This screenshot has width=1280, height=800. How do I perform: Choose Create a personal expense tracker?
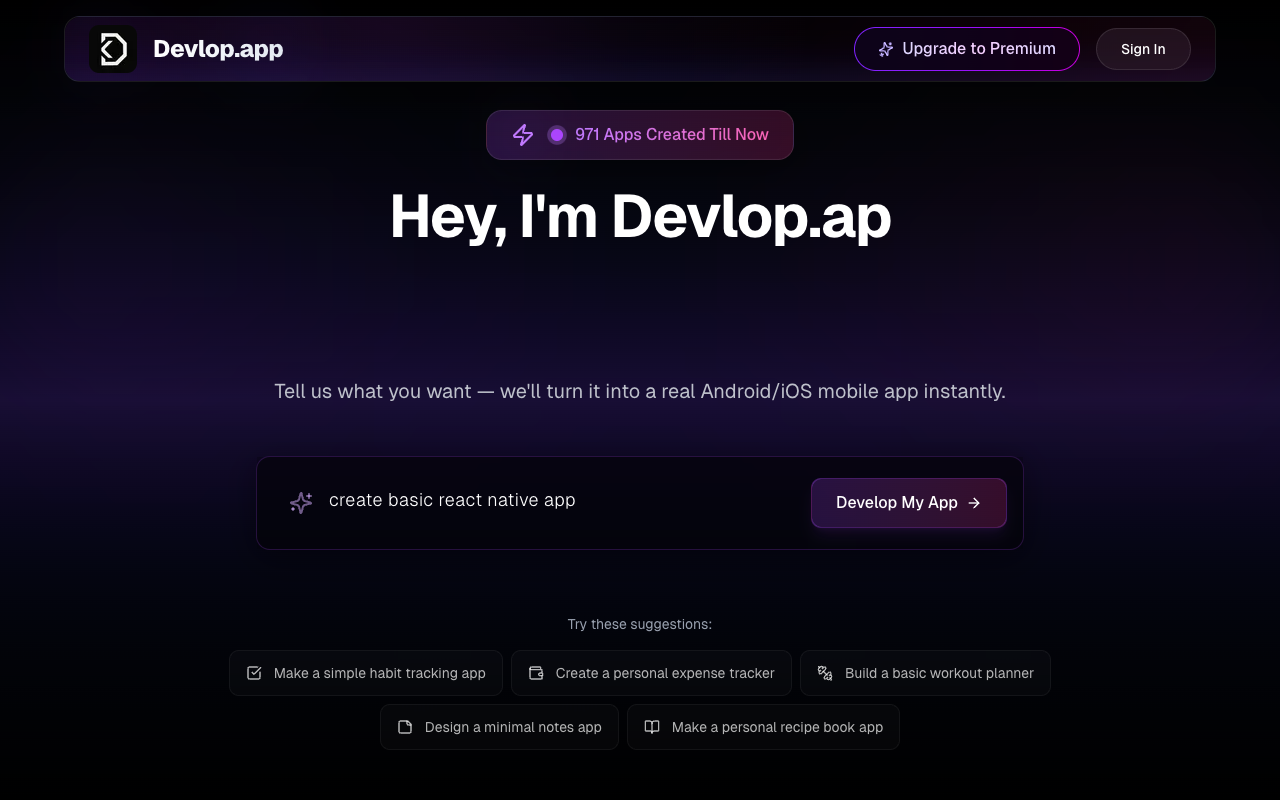pyautogui.click(x=651, y=673)
